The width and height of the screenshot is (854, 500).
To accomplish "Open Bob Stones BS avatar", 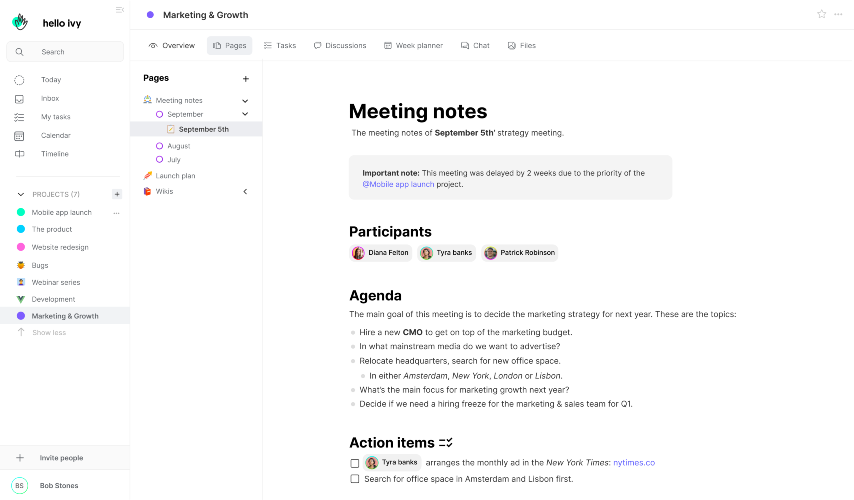I will click(x=20, y=485).
